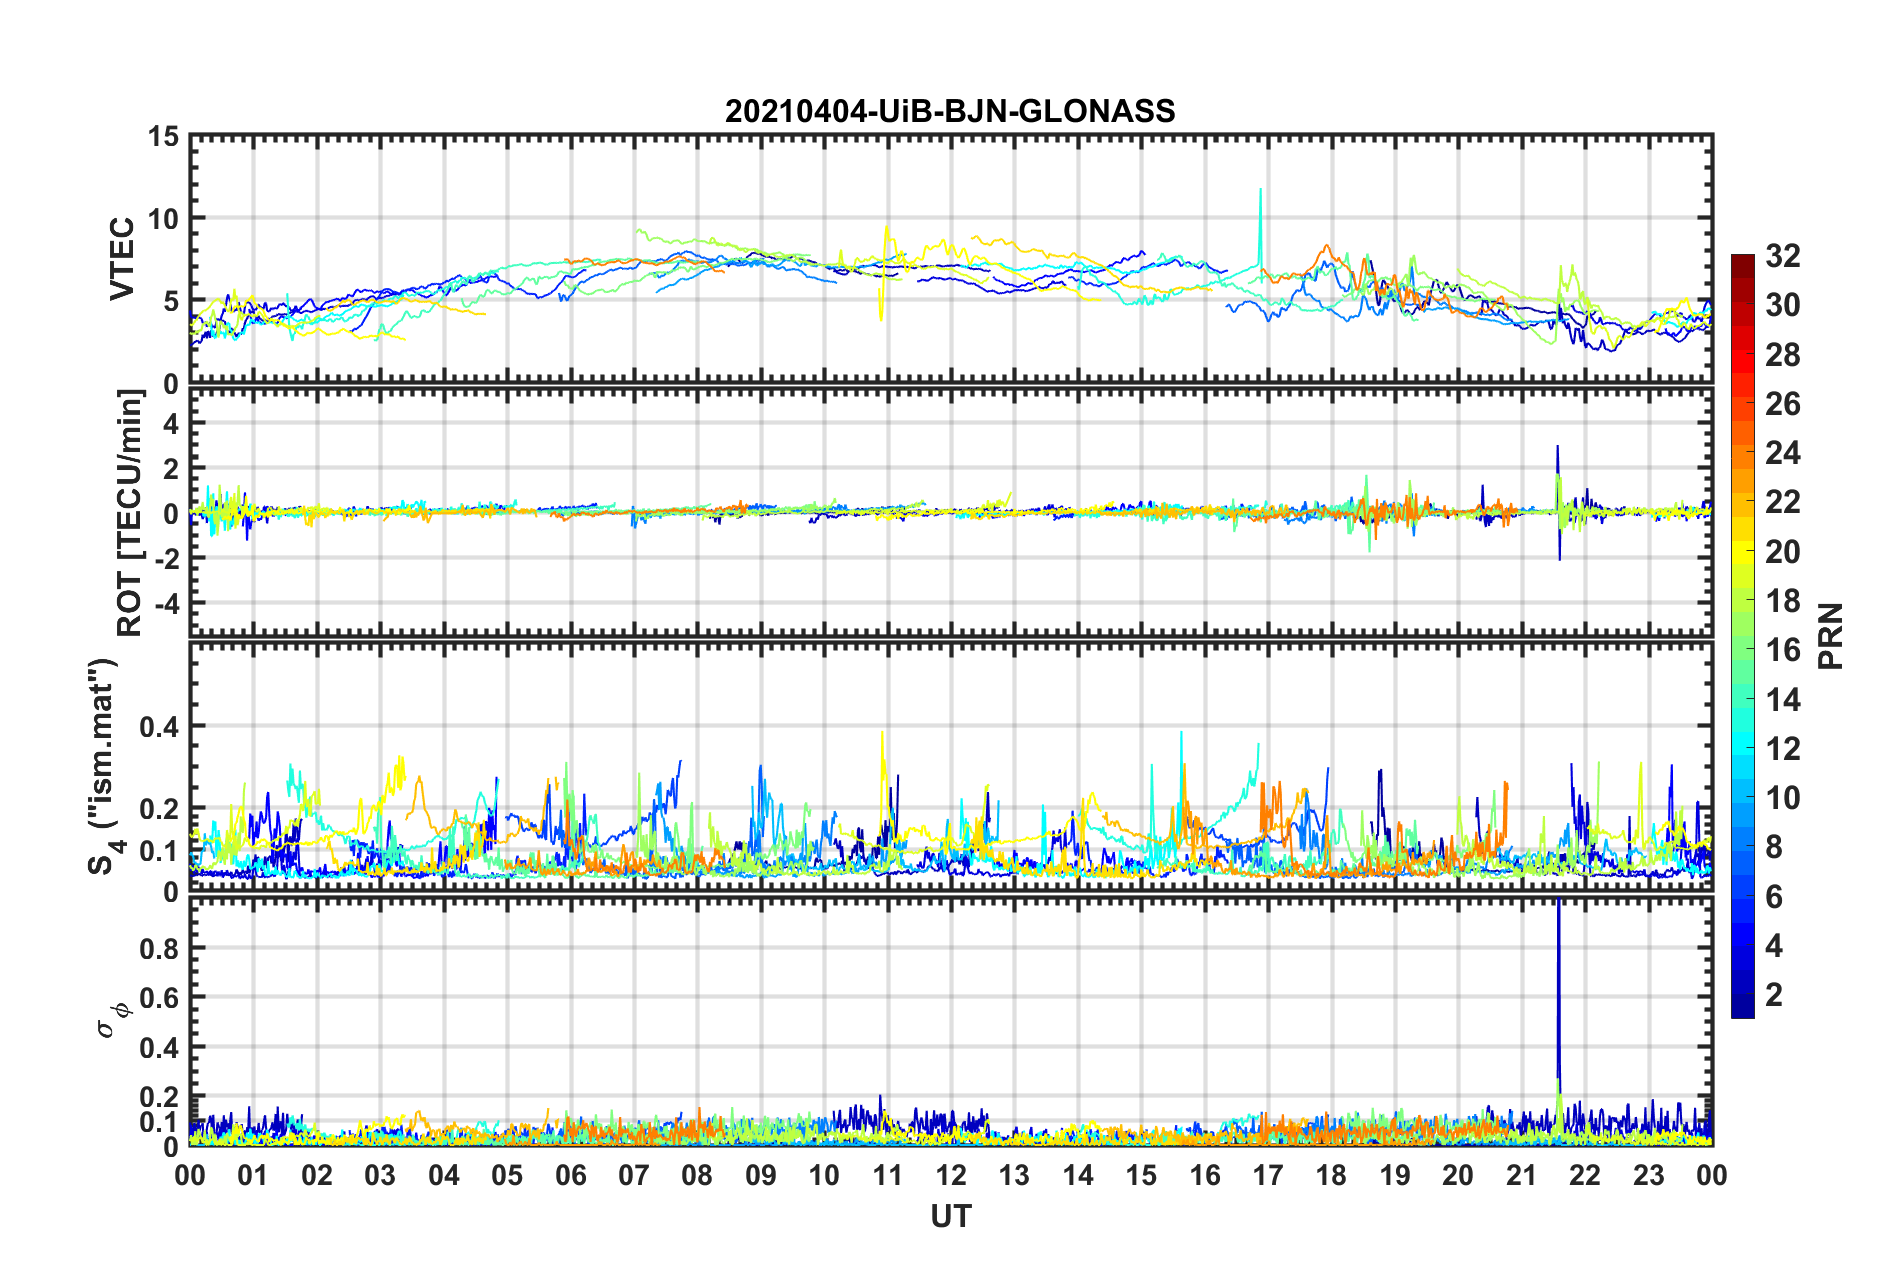Click colorbar tick label 2
This screenshot has width=1902, height=1272.
[1774, 995]
